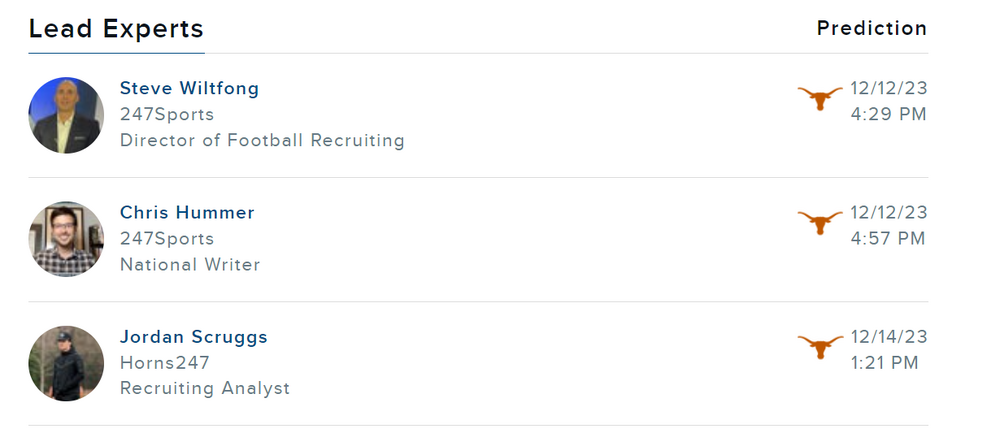
Task: Click Texas Longhorns logo in Jordan Scruggs's prediction
Action: pos(820,347)
